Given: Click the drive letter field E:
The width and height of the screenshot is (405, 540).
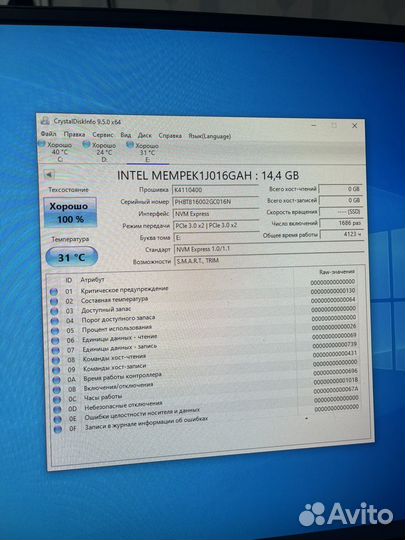Looking at the screenshot, I should tap(217, 237).
